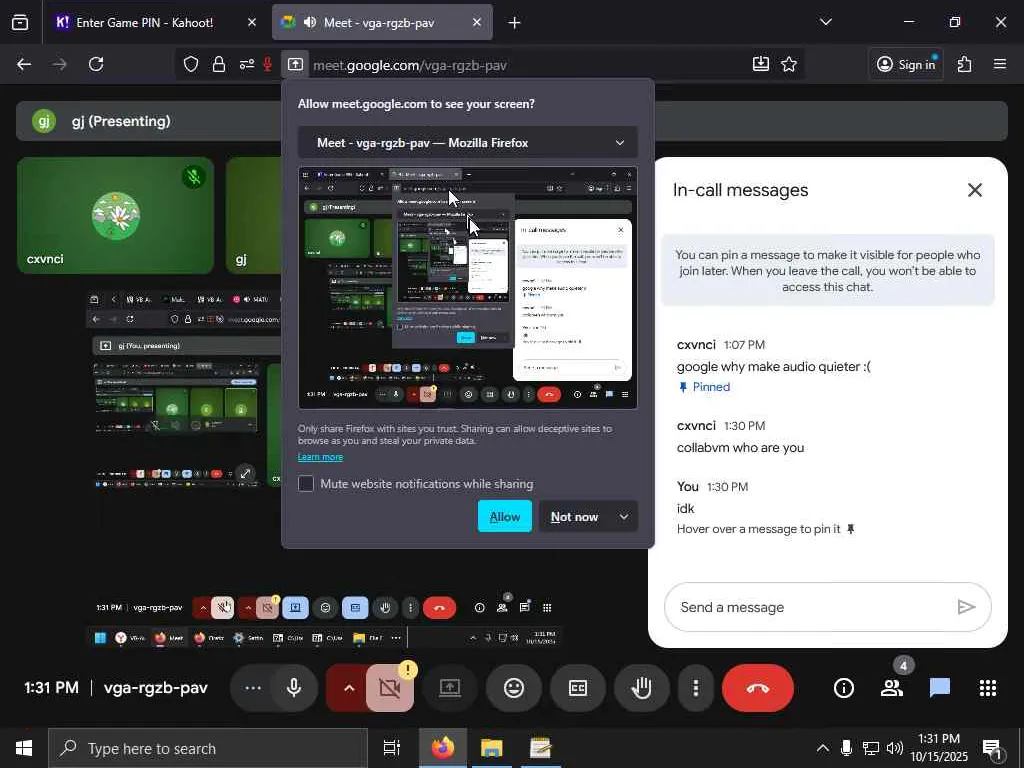Click the Type here to search box
The height and width of the screenshot is (768, 1024).
point(208,748)
